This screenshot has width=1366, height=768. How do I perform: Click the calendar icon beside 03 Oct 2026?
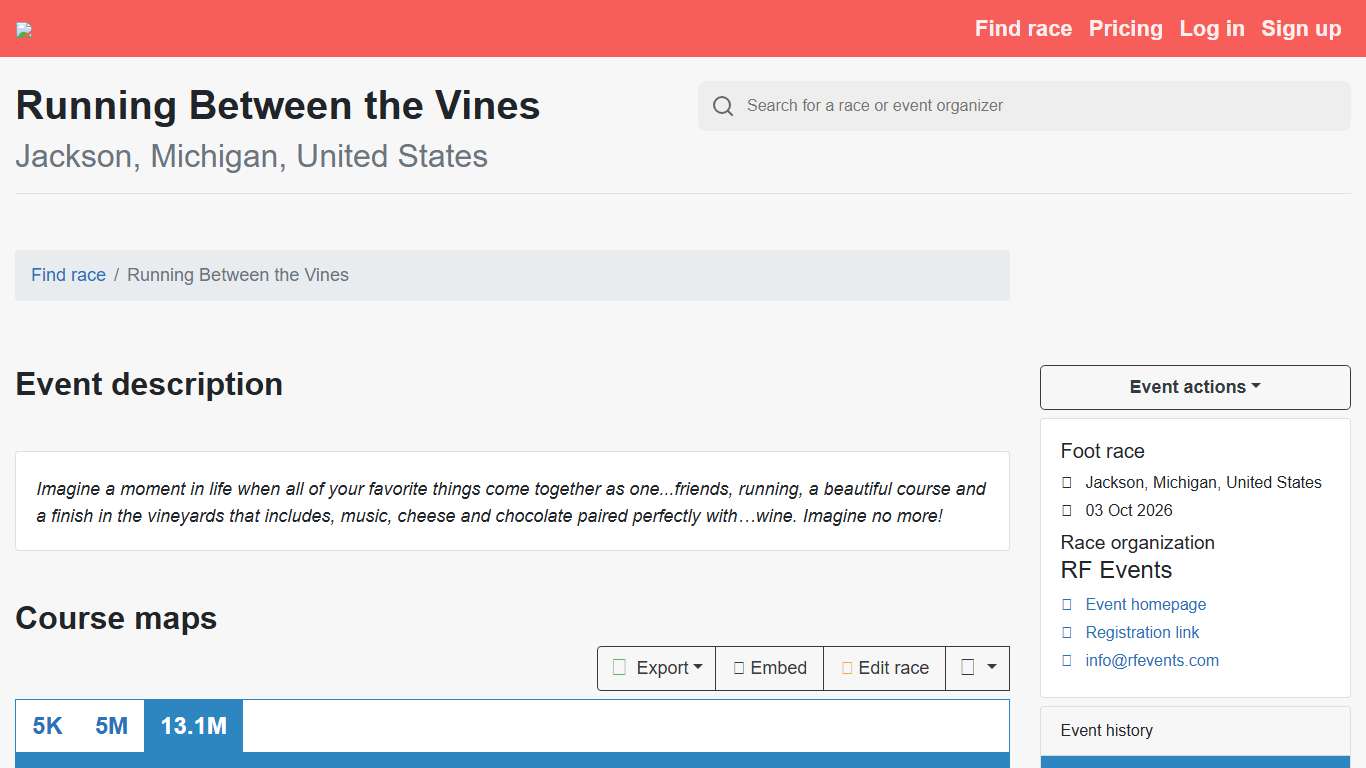click(1067, 510)
